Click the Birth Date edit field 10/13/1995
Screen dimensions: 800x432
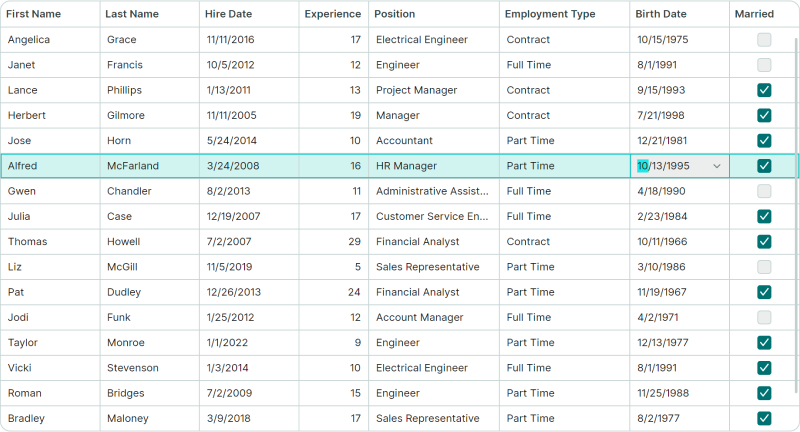(671, 166)
